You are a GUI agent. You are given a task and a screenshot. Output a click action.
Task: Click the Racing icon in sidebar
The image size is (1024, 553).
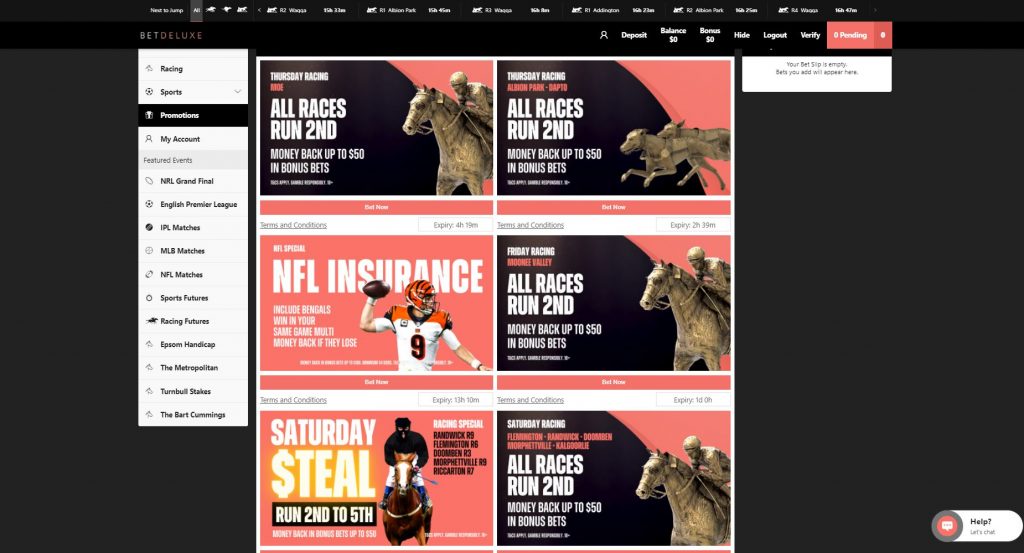[149, 69]
